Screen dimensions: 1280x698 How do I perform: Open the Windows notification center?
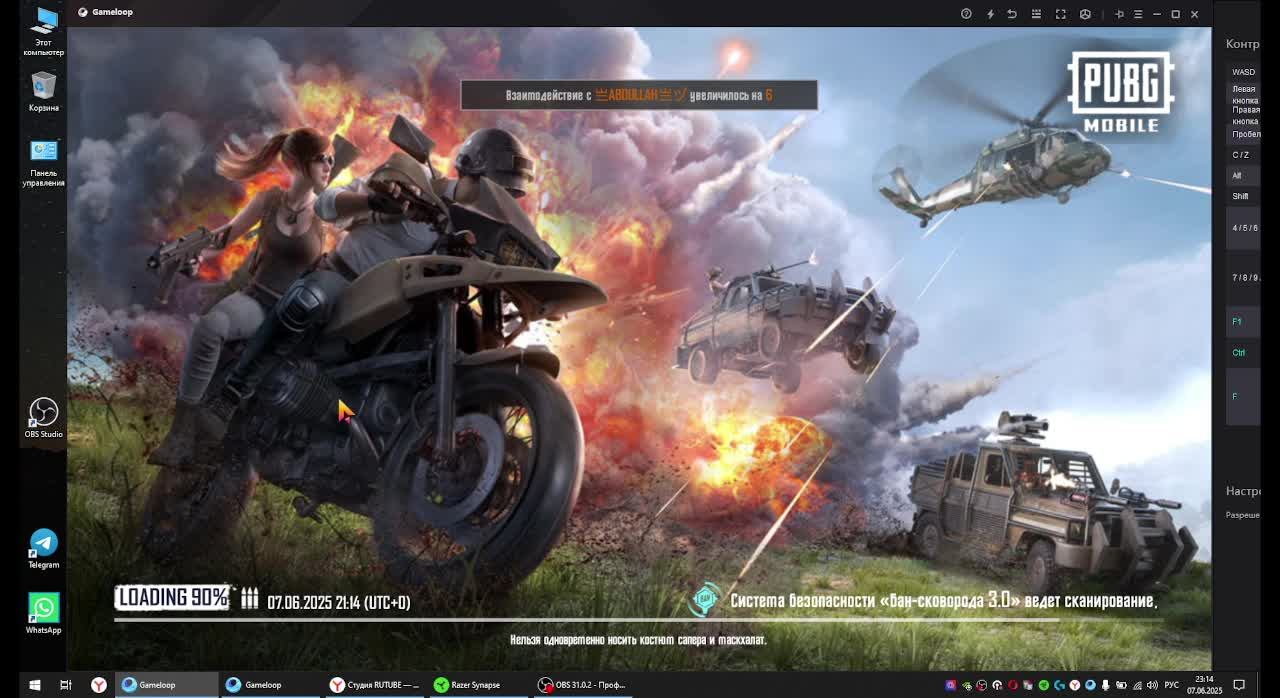(x=1239, y=685)
